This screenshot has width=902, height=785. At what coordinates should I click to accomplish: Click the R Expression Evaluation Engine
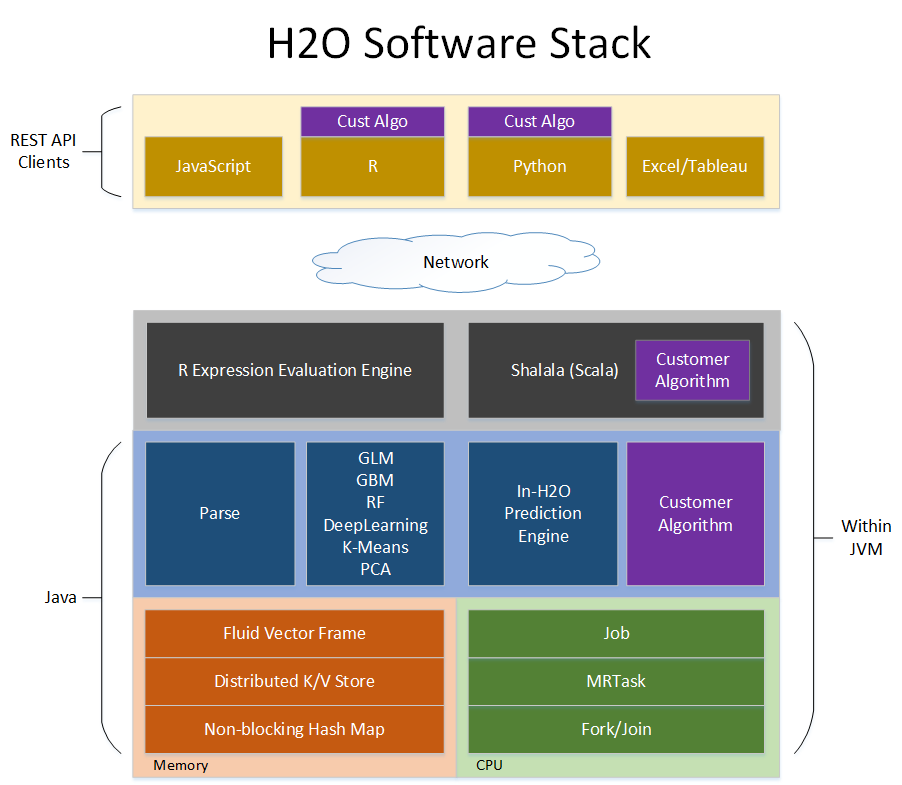[x=294, y=370]
